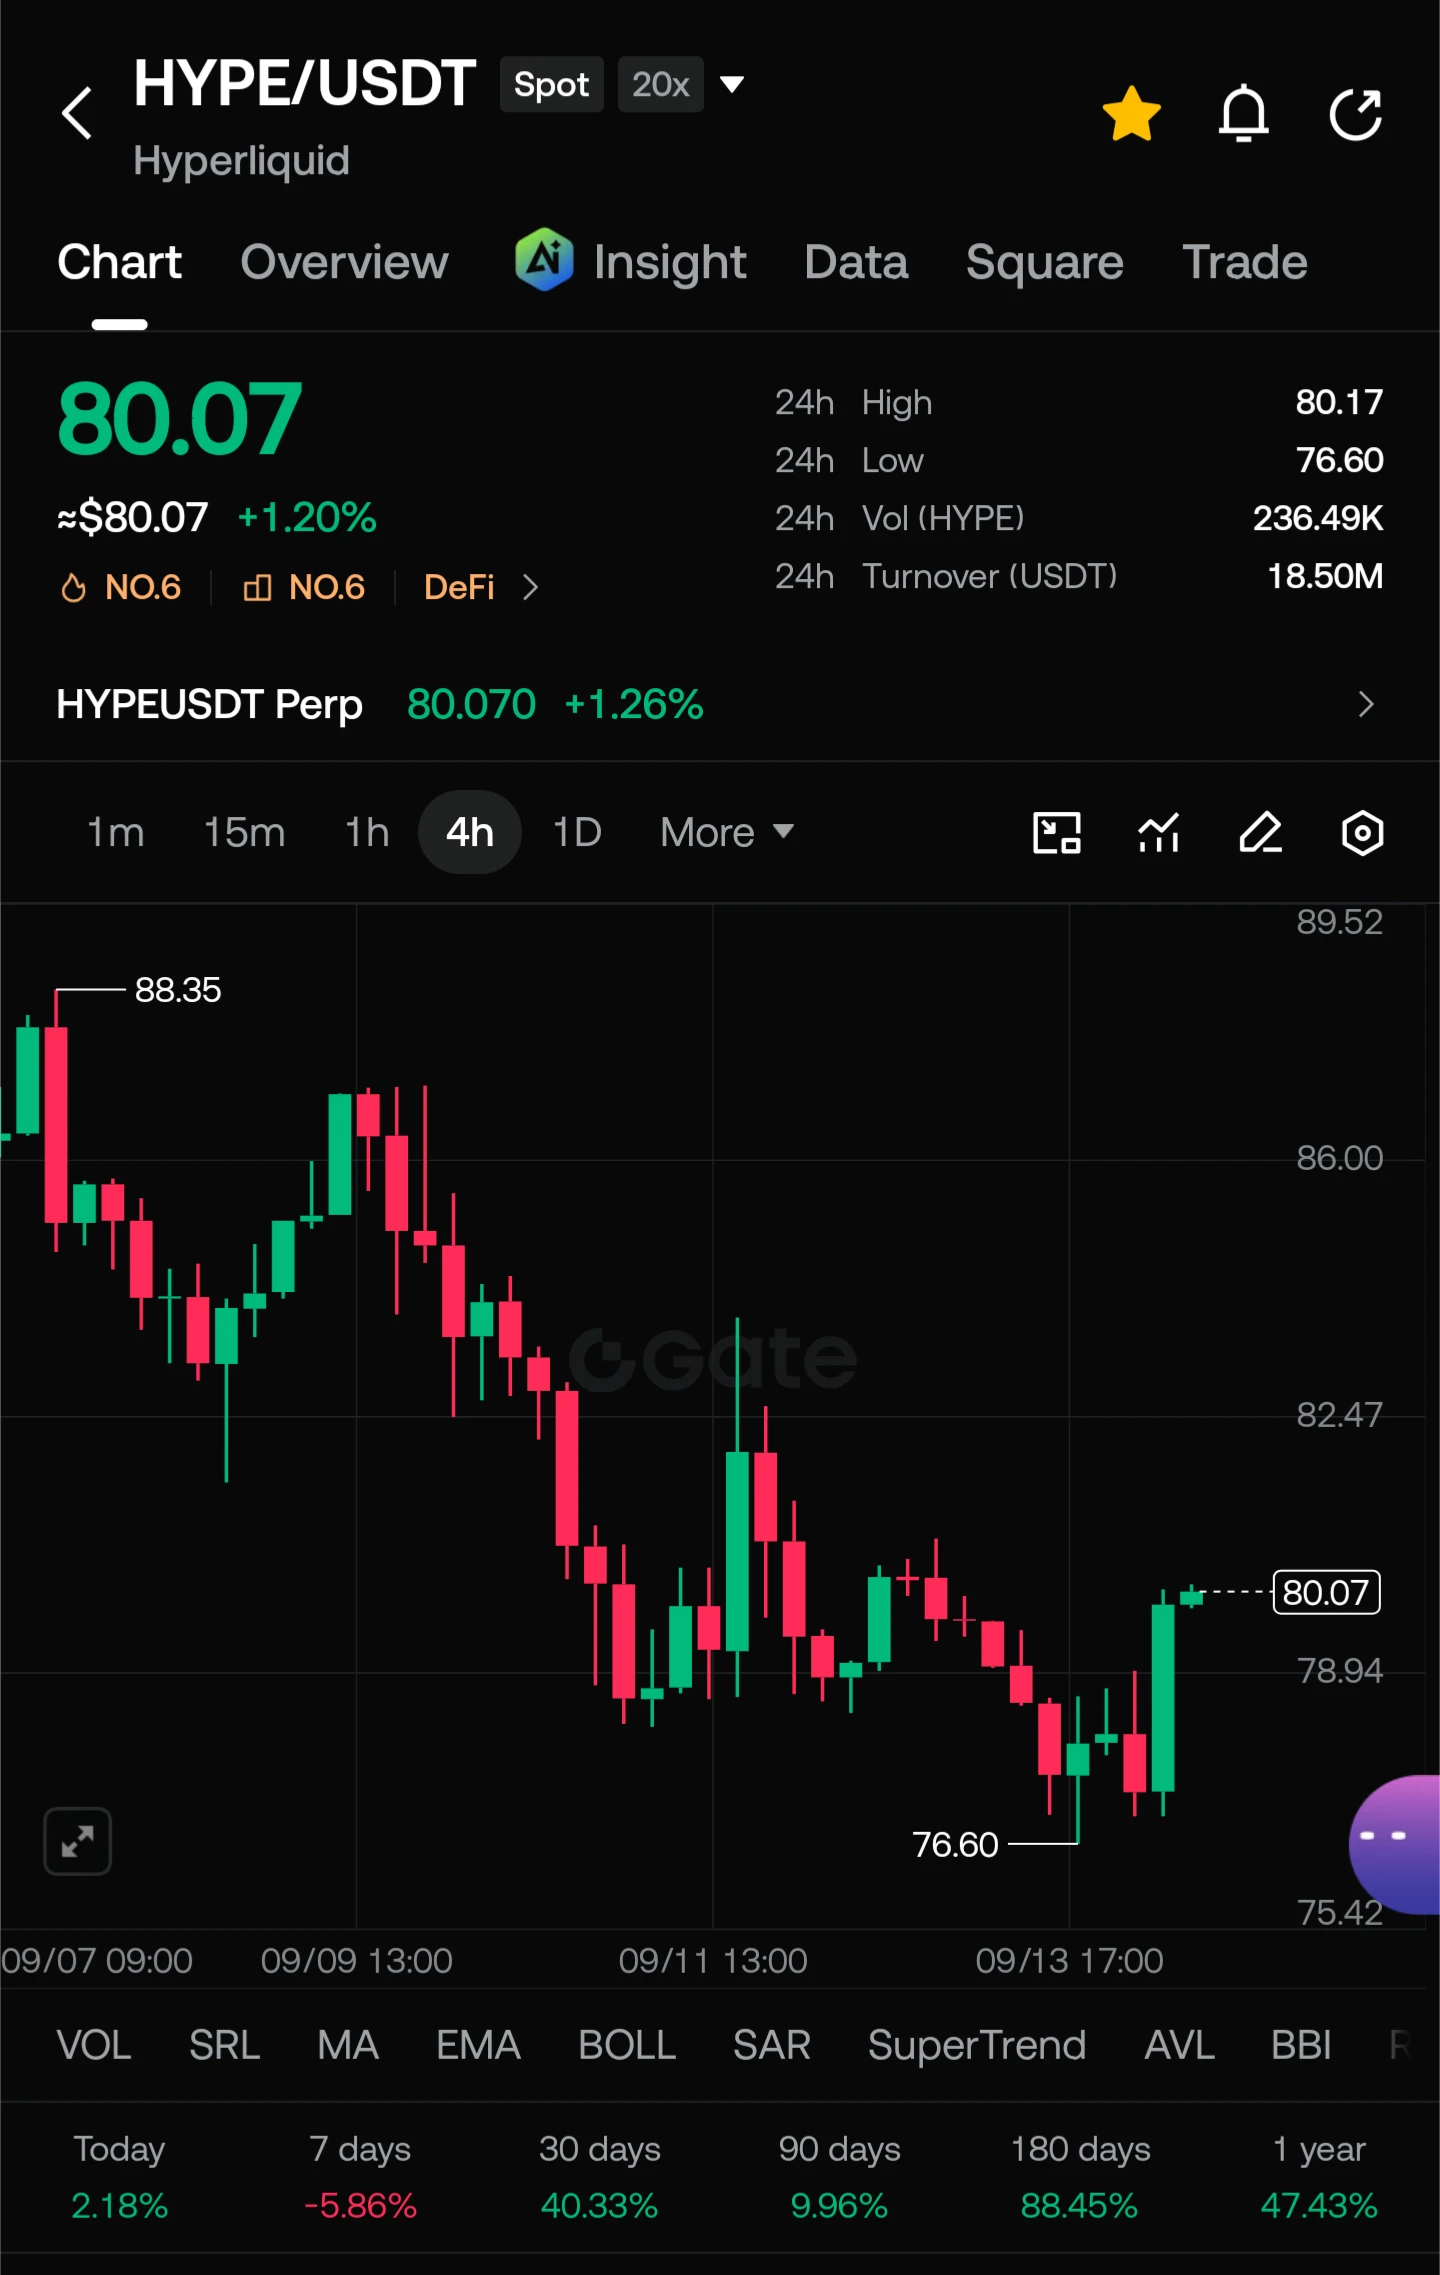
Task: Tap the large 80.07 last price
Action: [x=180, y=418]
